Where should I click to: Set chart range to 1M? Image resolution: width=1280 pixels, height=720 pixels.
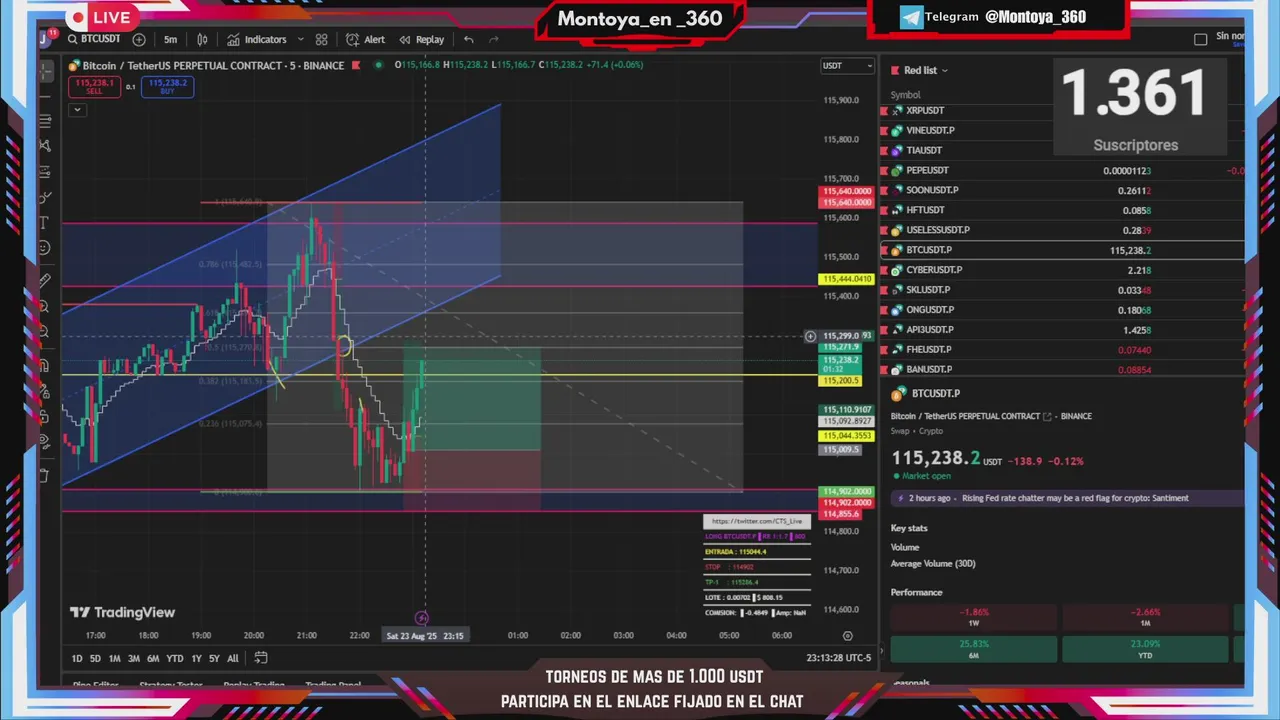(115, 658)
